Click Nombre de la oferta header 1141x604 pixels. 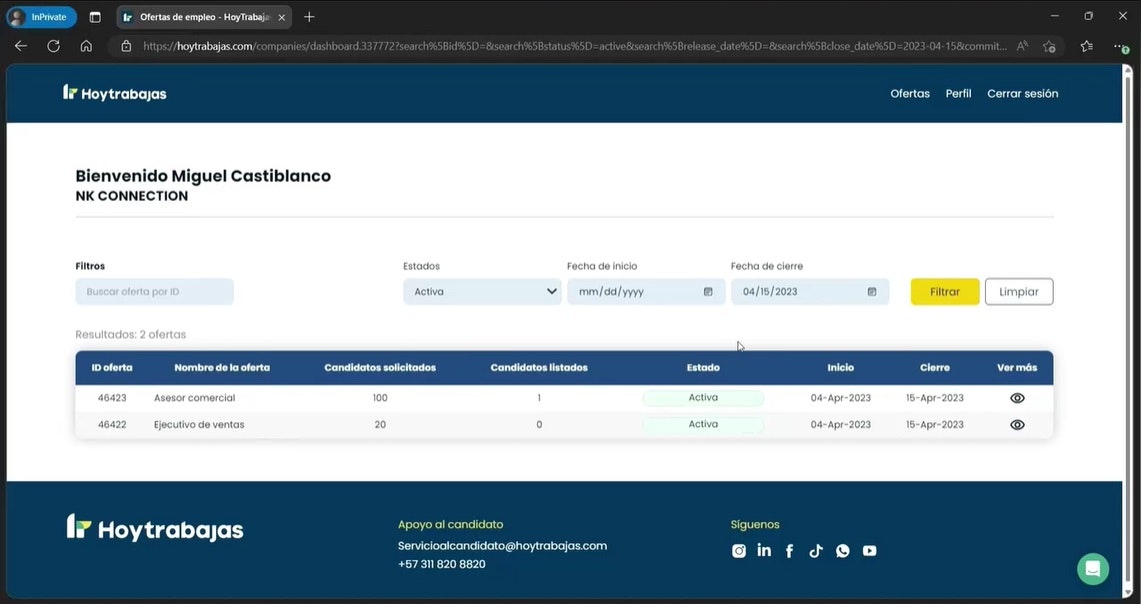pyautogui.click(x=222, y=367)
